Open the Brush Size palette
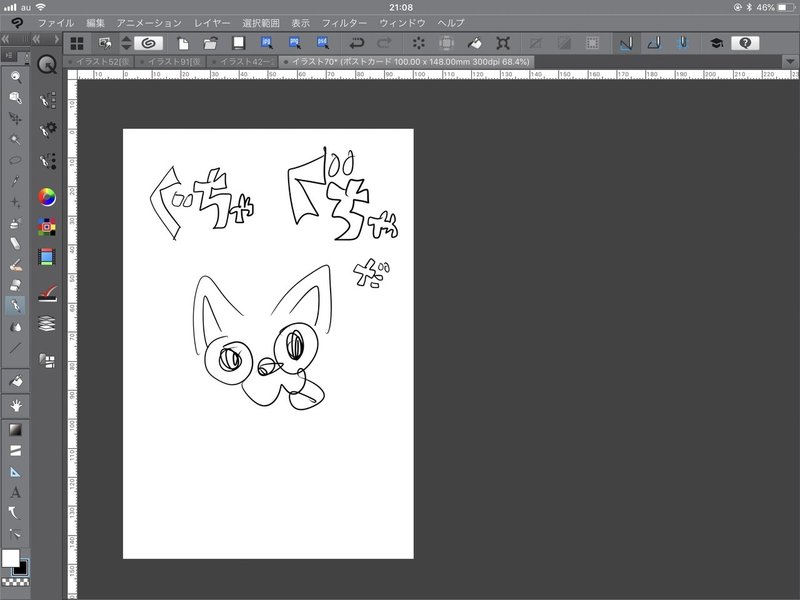800x600 pixels. 47,161
